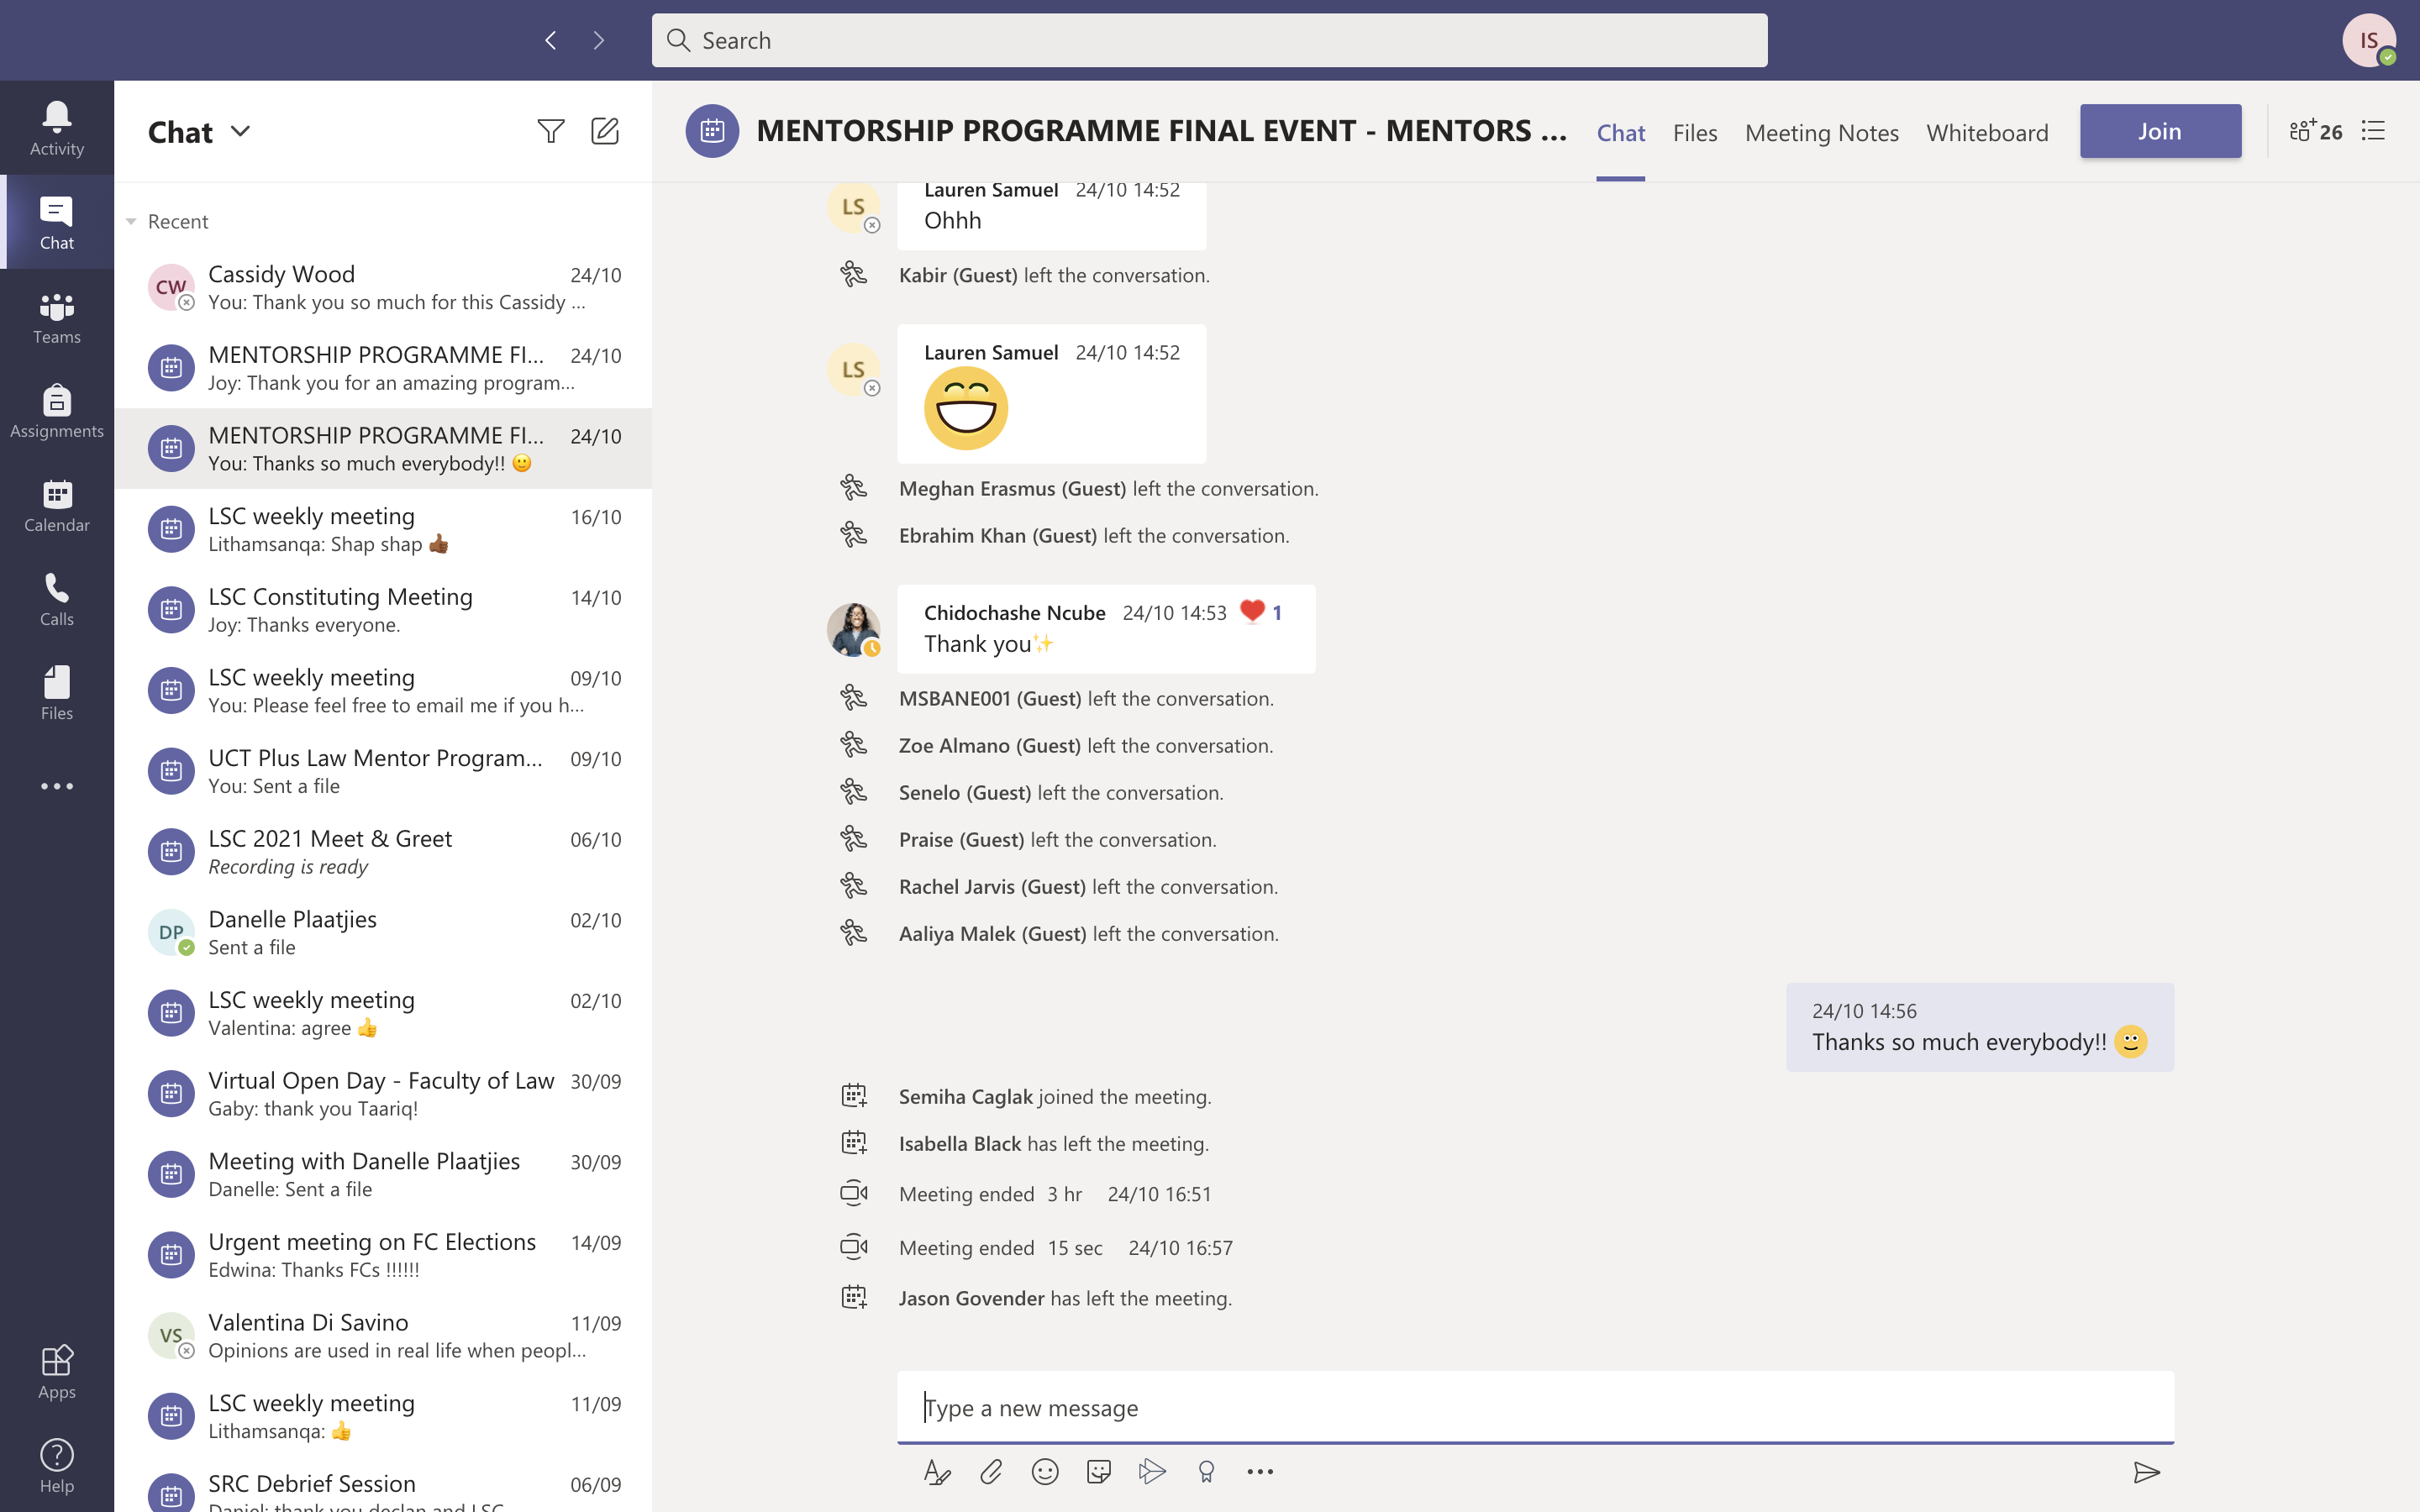Open the text format options icon
Image resolution: width=2420 pixels, height=1512 pixels.
click(x=937, y=1471)
